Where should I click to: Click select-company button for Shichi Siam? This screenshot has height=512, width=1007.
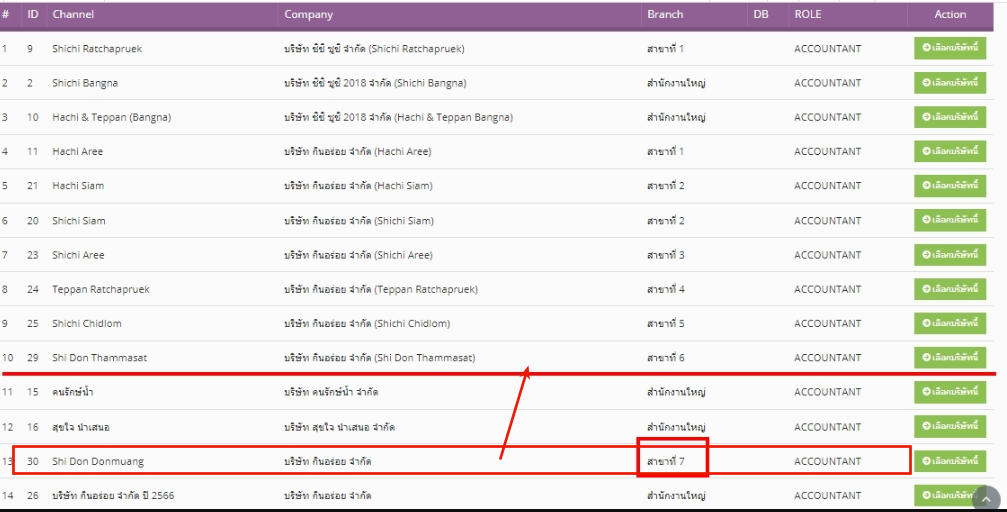click(x=950, y=220)
